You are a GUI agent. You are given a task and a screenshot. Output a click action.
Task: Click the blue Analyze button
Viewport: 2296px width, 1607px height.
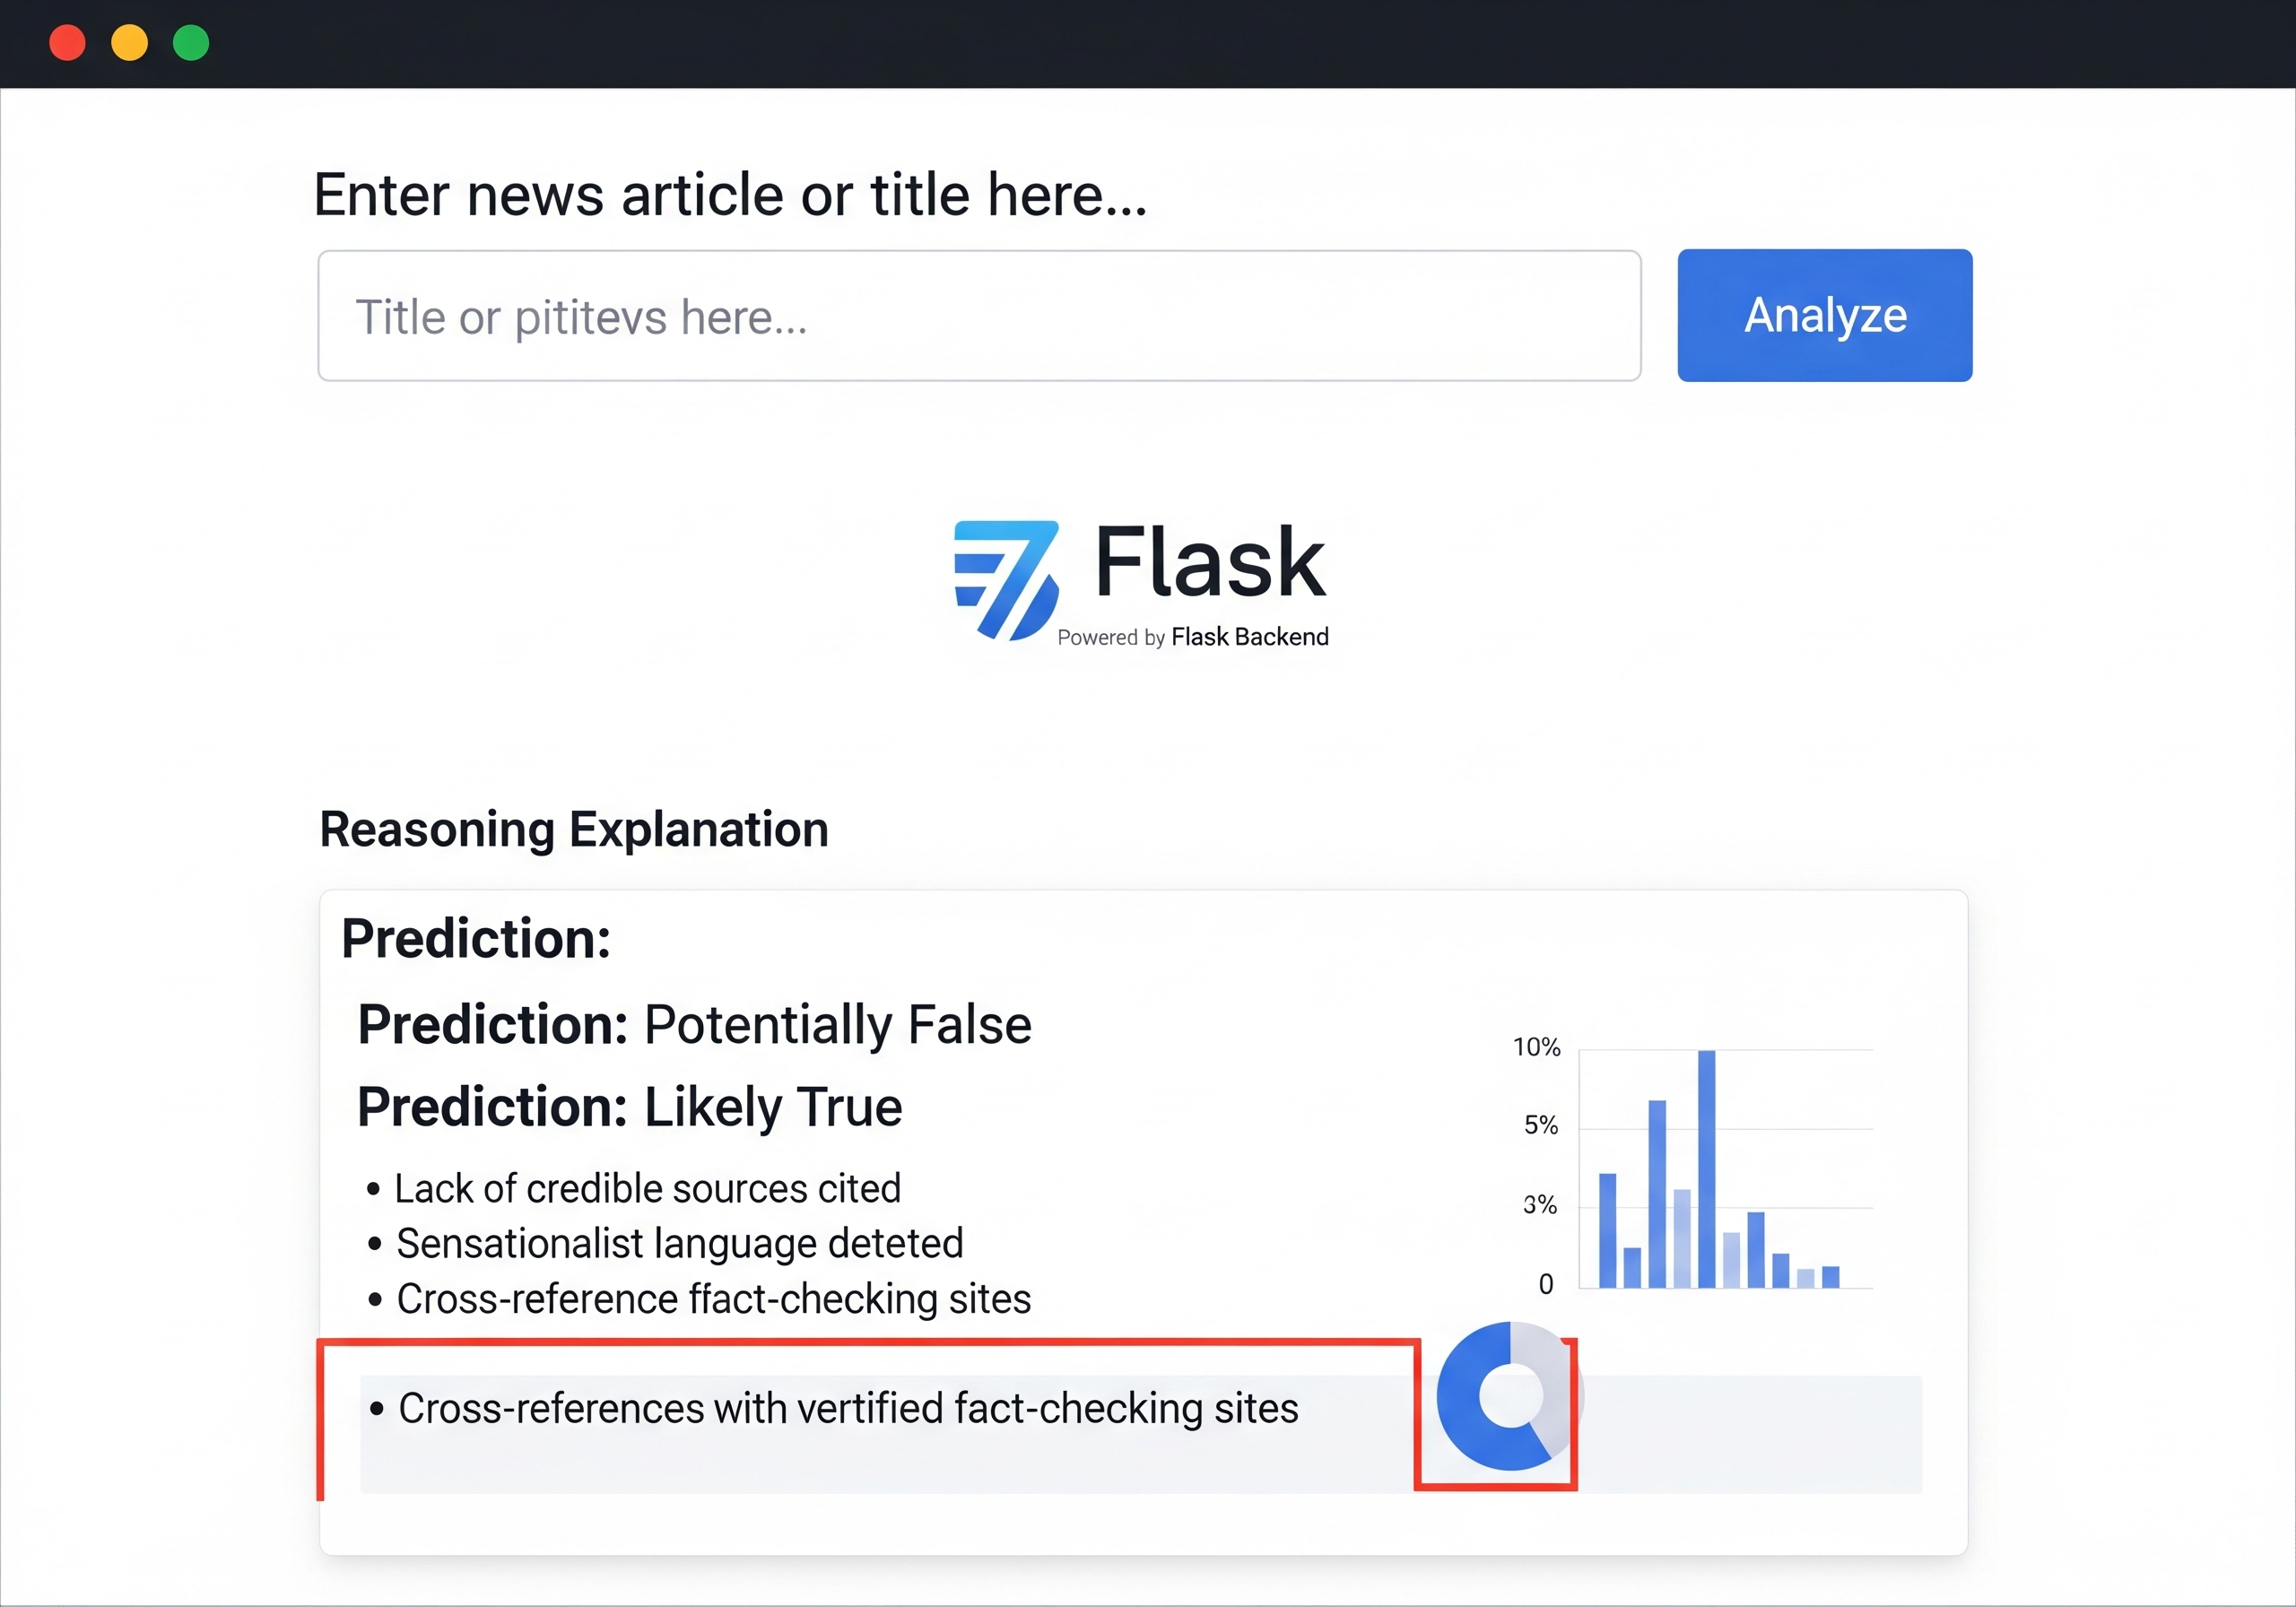[1824, 315]
